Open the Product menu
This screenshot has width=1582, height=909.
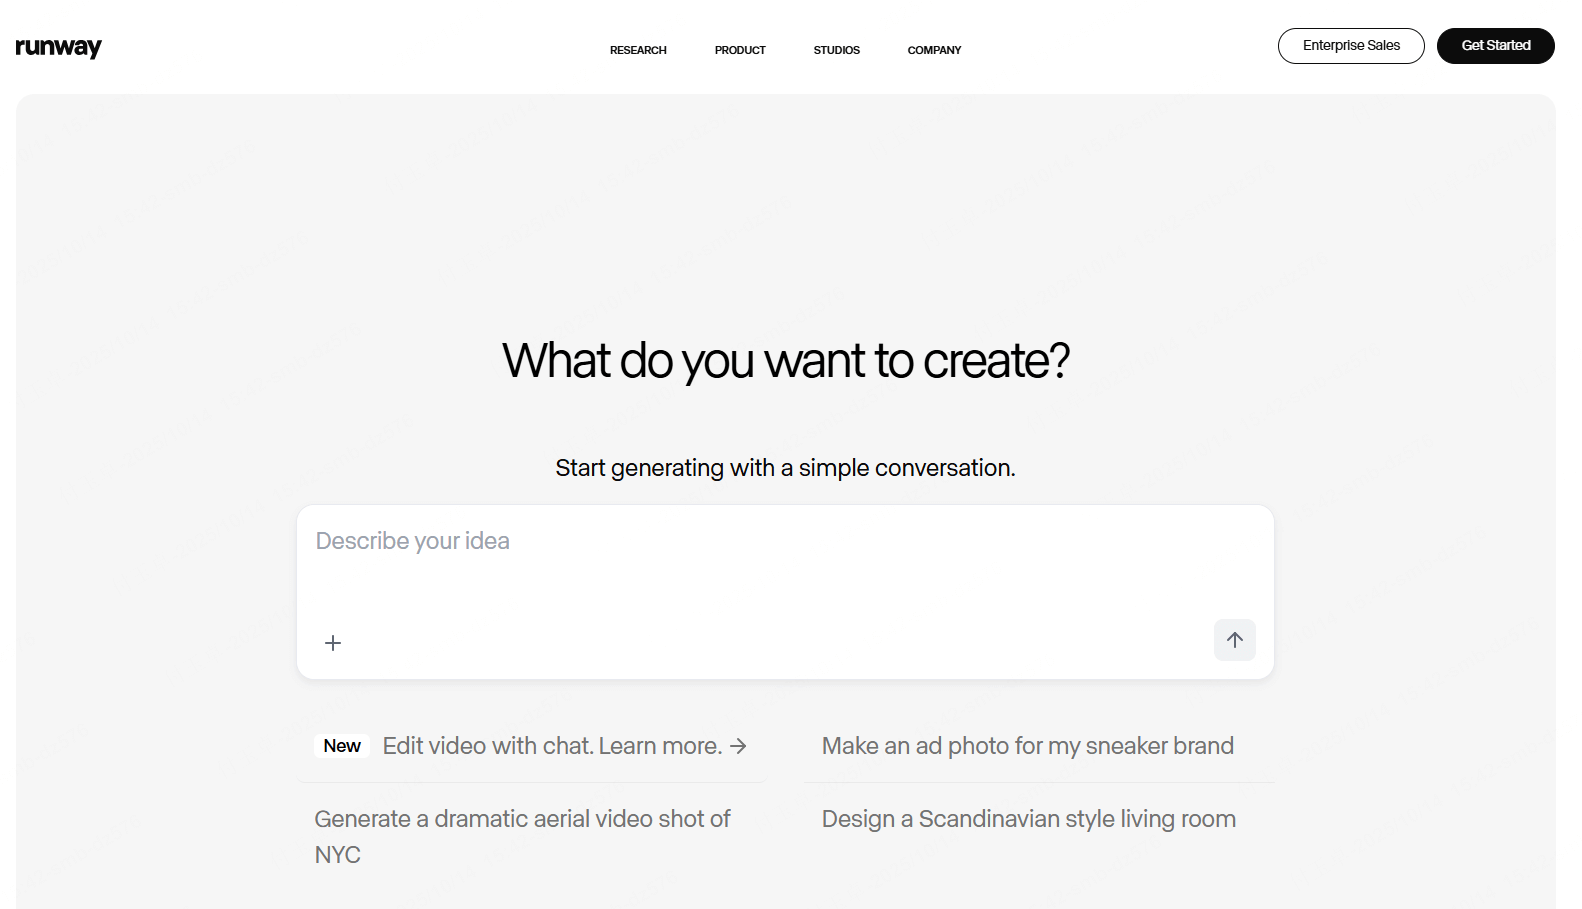click(x=740, y=50)
